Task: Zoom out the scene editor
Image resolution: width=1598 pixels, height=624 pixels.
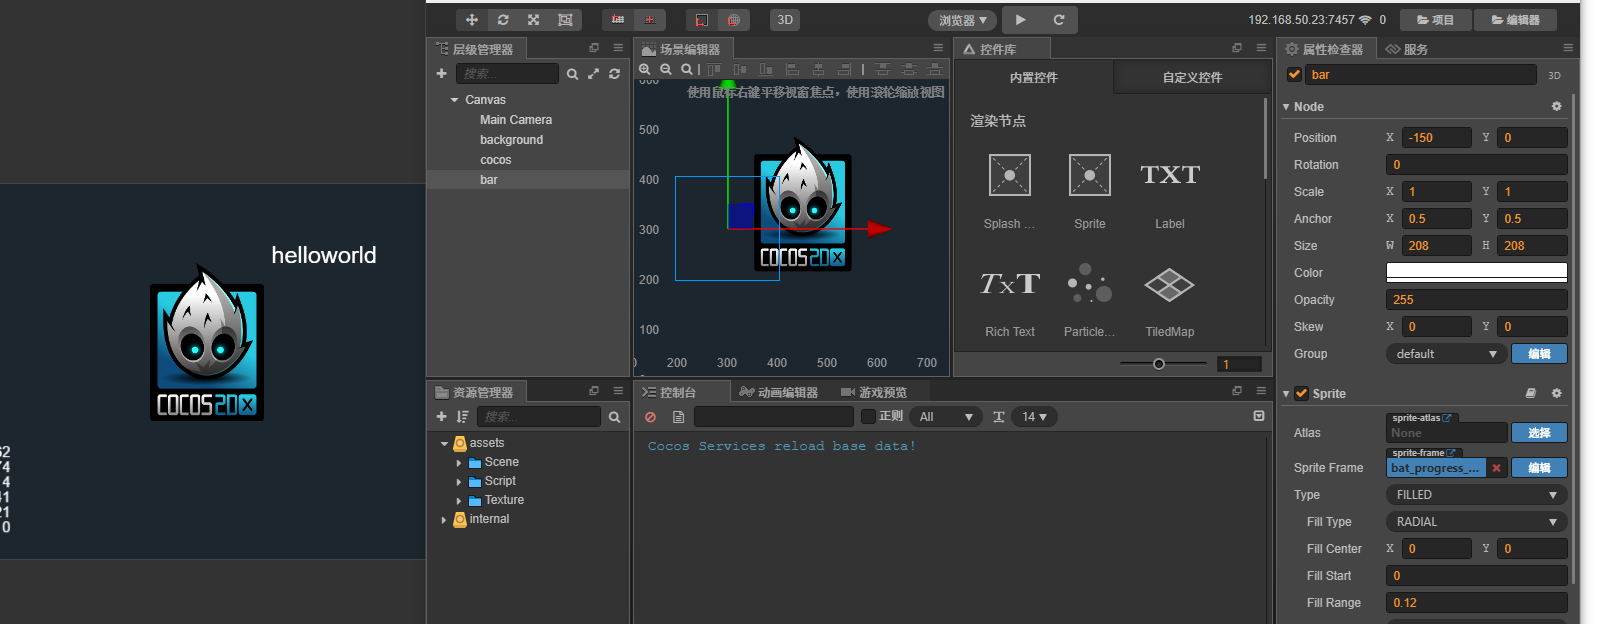Action: [666, 69]
